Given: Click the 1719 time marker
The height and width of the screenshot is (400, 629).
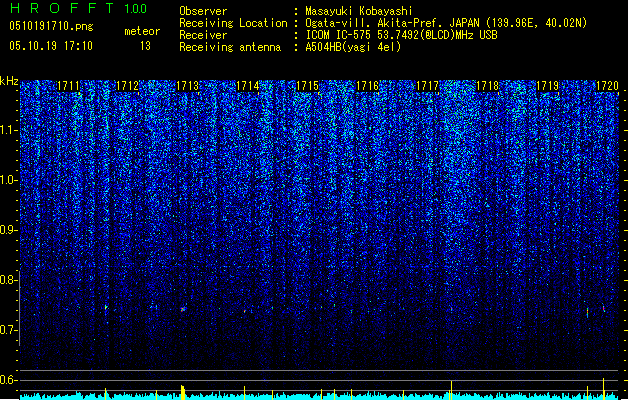Looking at the screenshot, I should pyautogui.click(x=548, y=86).
